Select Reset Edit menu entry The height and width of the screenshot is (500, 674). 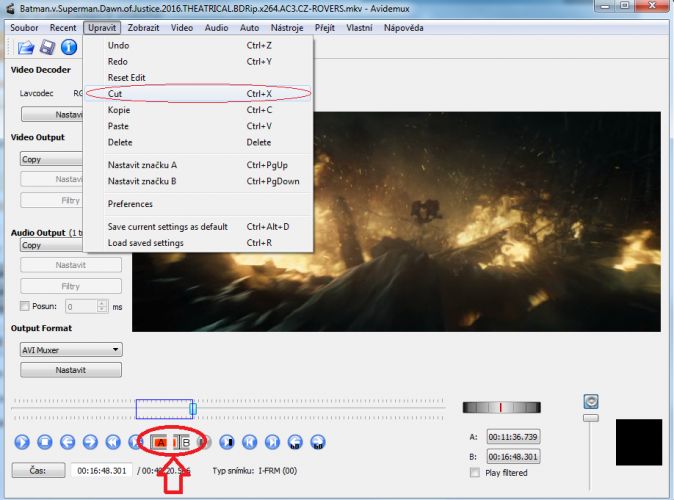[x=198, y=77]
